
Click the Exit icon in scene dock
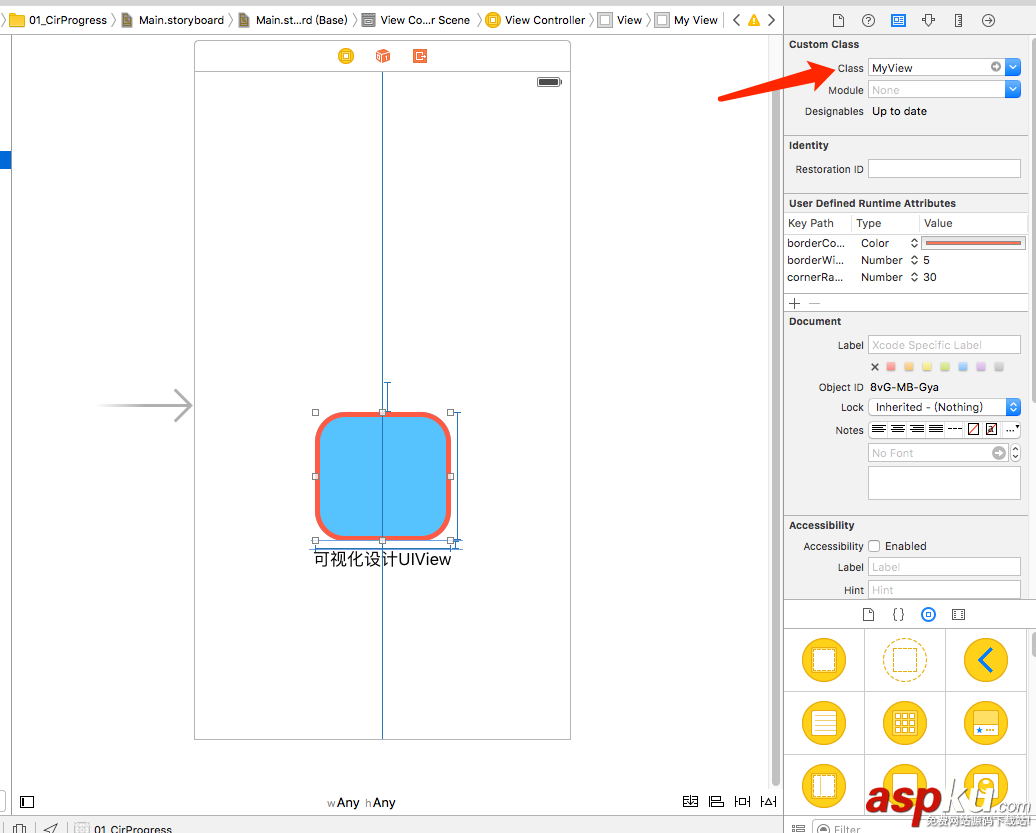point(420,56)
